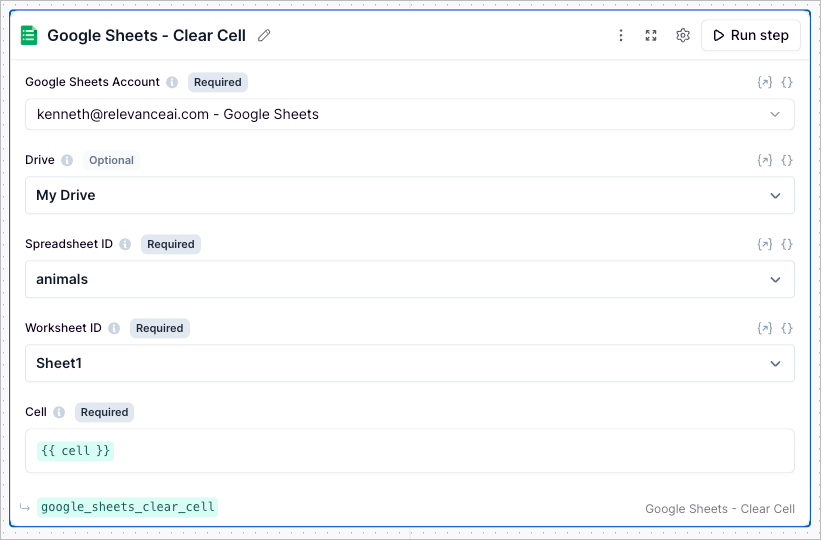Click the Google Sheets - Clear Cell title
Image resolution: width=821 pixels, height=540 pixels.
coord(146,35)
